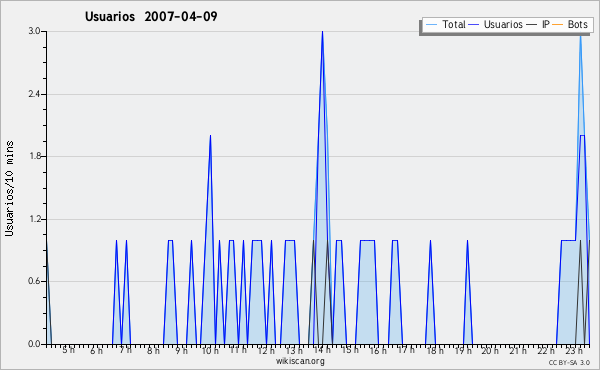Screen dimensions: 600x370
Task: Click the '23 h' x-axis label
Action: 574,350
